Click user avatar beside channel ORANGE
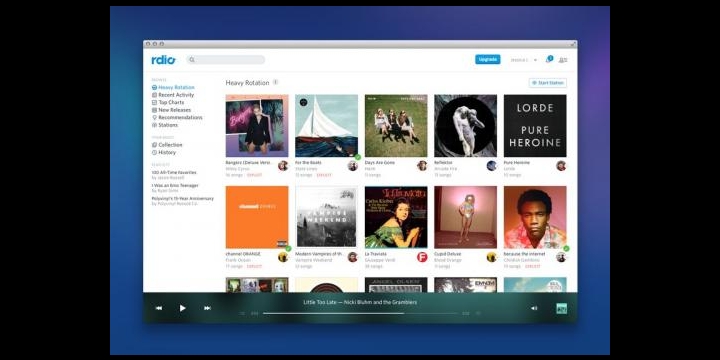 pyautogui.click(x=283, y=257)
